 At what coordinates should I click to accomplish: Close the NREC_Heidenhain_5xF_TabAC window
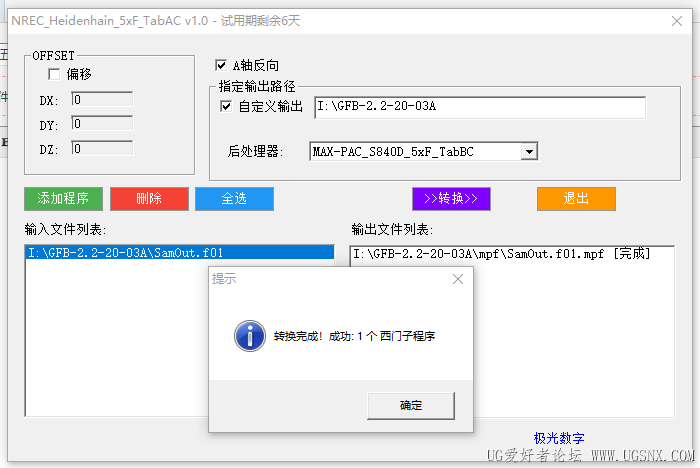coord(677,21)
